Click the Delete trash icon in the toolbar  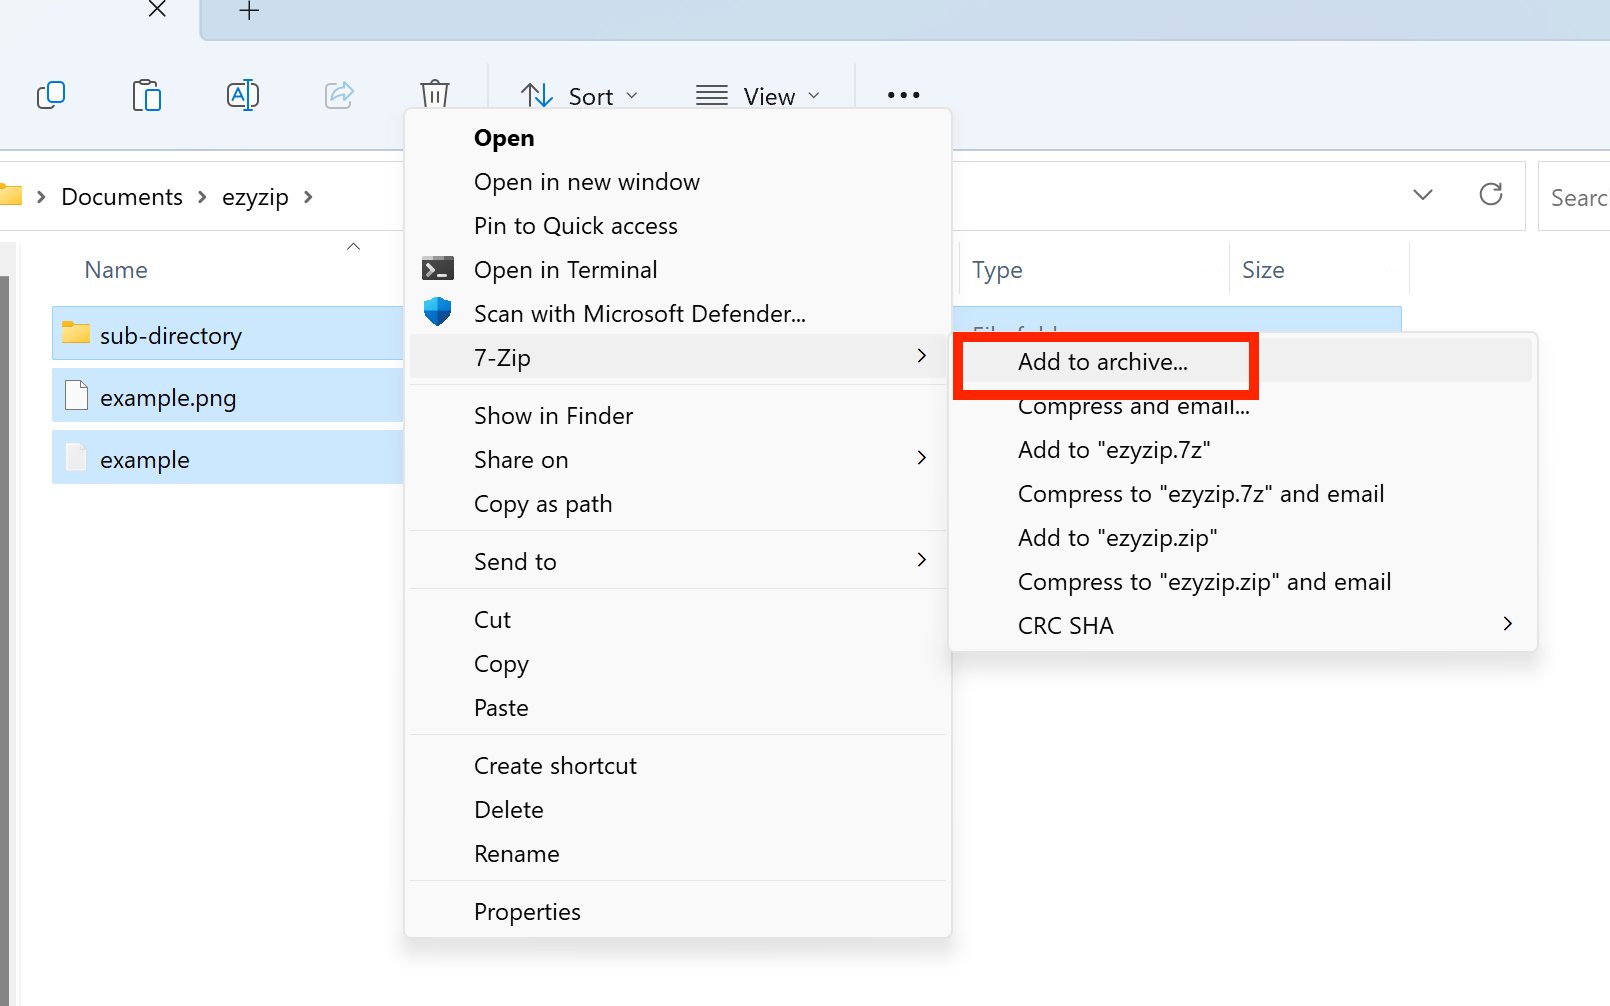434,95
